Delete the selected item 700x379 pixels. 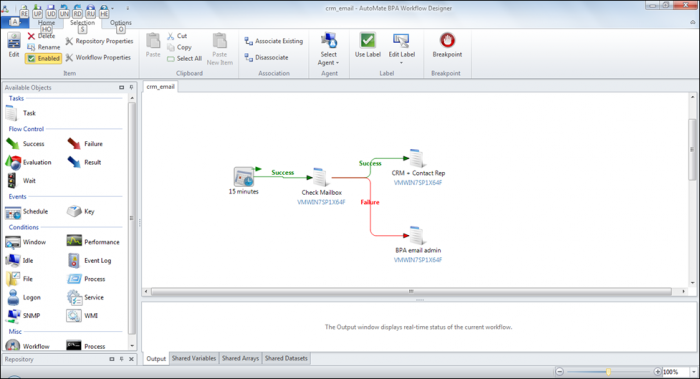41,36
